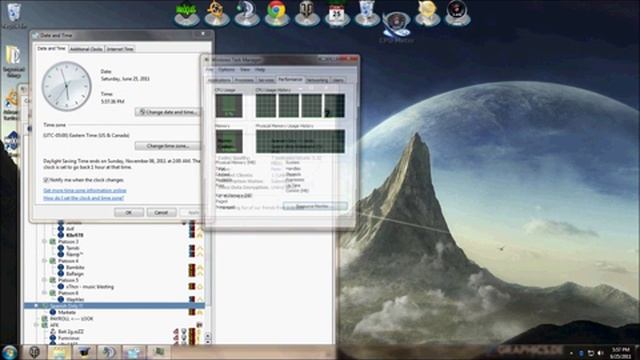Toggle Notify me when clock changes
Viewport: 640px width, 360px height.
46,180
